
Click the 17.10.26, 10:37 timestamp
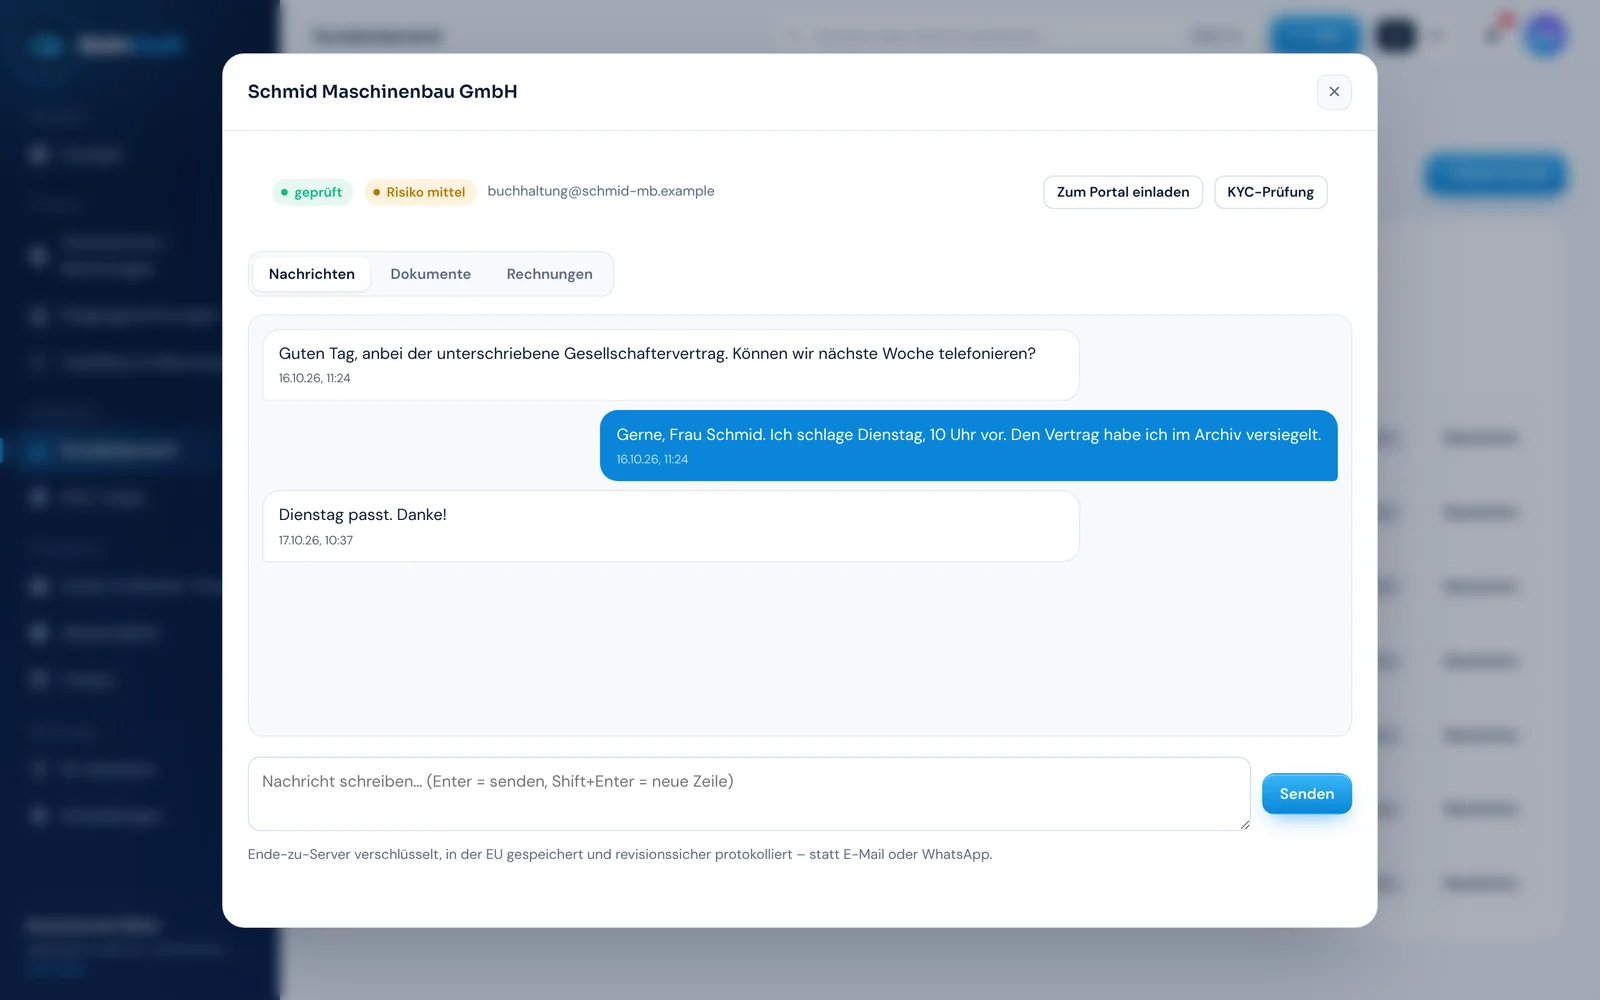[316, 540]
